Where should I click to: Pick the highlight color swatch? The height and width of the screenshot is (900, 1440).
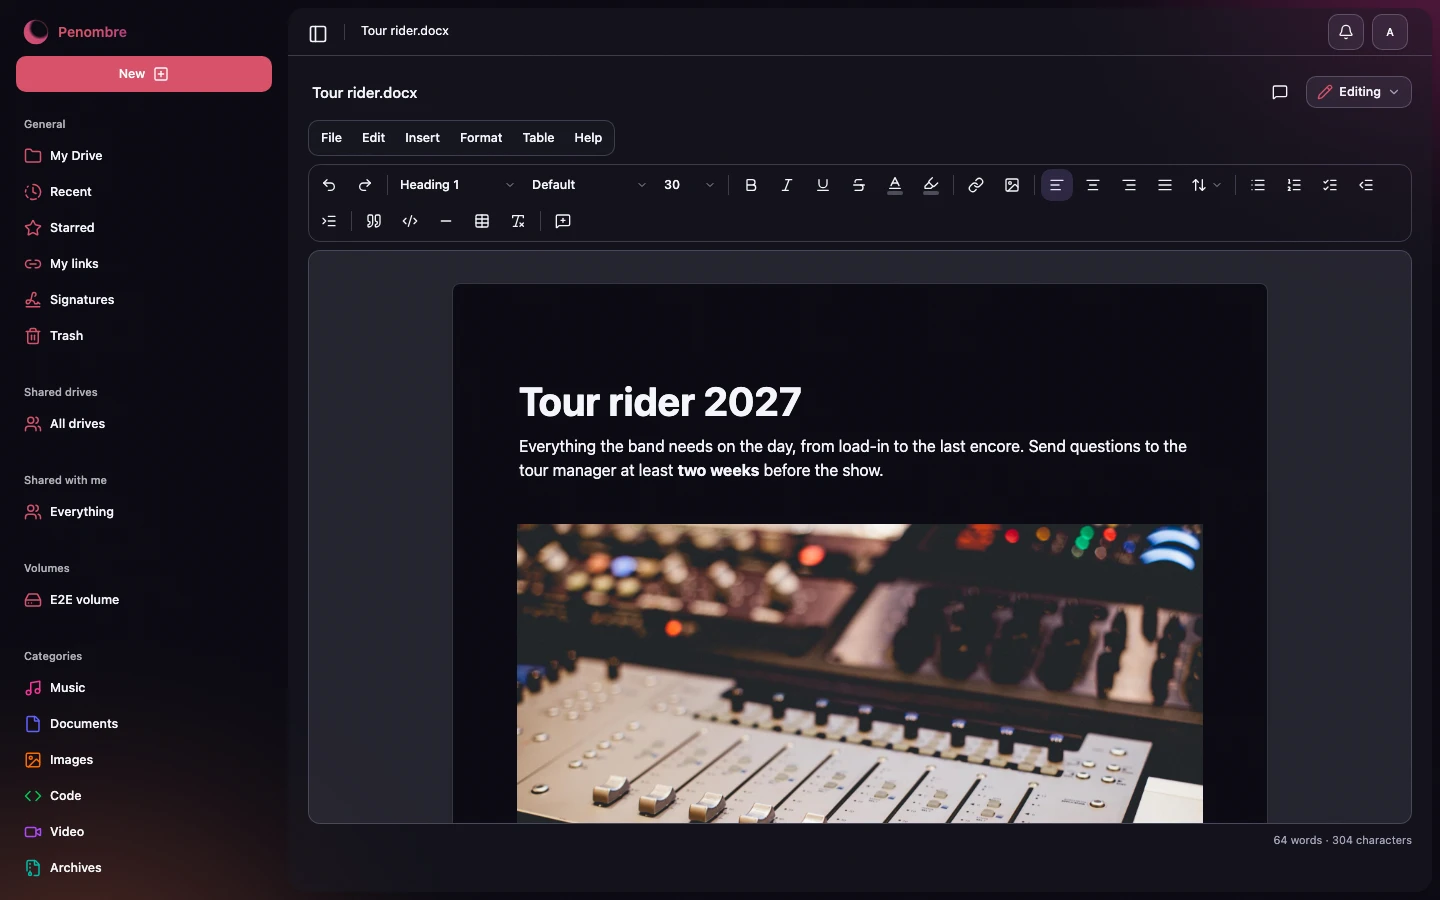point(931,185)
